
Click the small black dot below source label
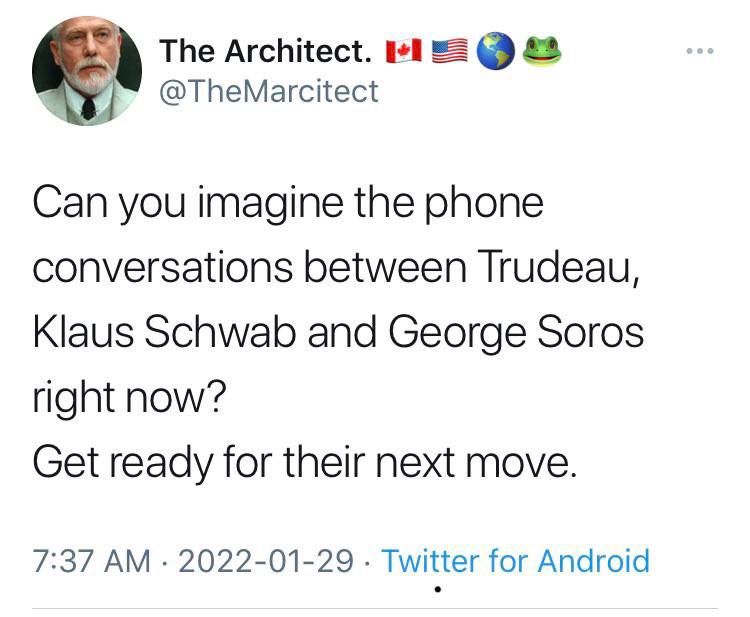[437, 589]
